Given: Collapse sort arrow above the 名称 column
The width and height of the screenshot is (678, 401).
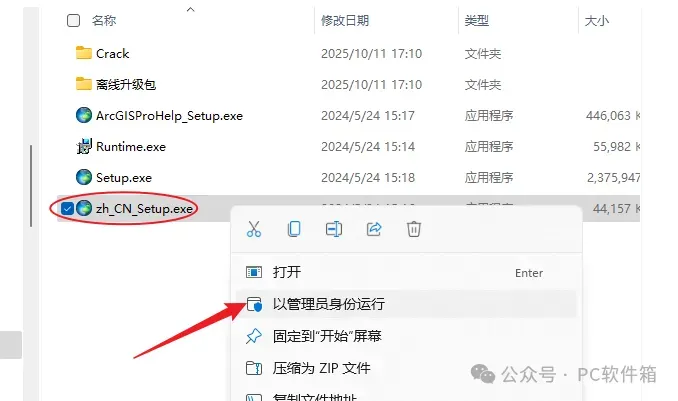Looking at the screenshot, I should tap(191, 10).
